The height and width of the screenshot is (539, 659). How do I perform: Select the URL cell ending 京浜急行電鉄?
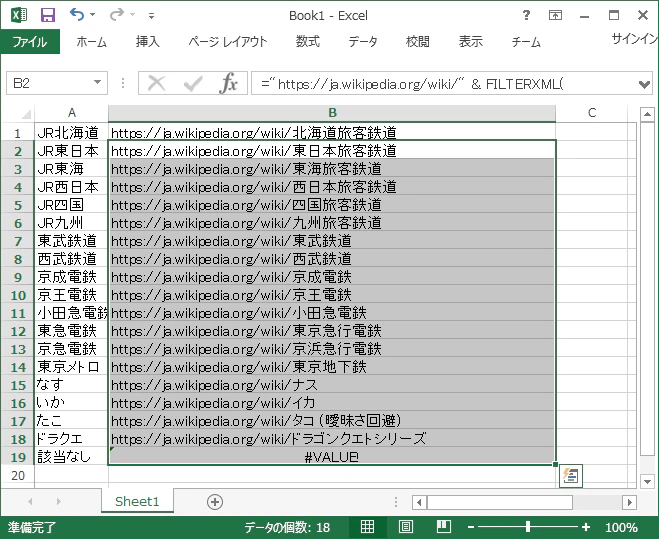(x=332, y=349)
